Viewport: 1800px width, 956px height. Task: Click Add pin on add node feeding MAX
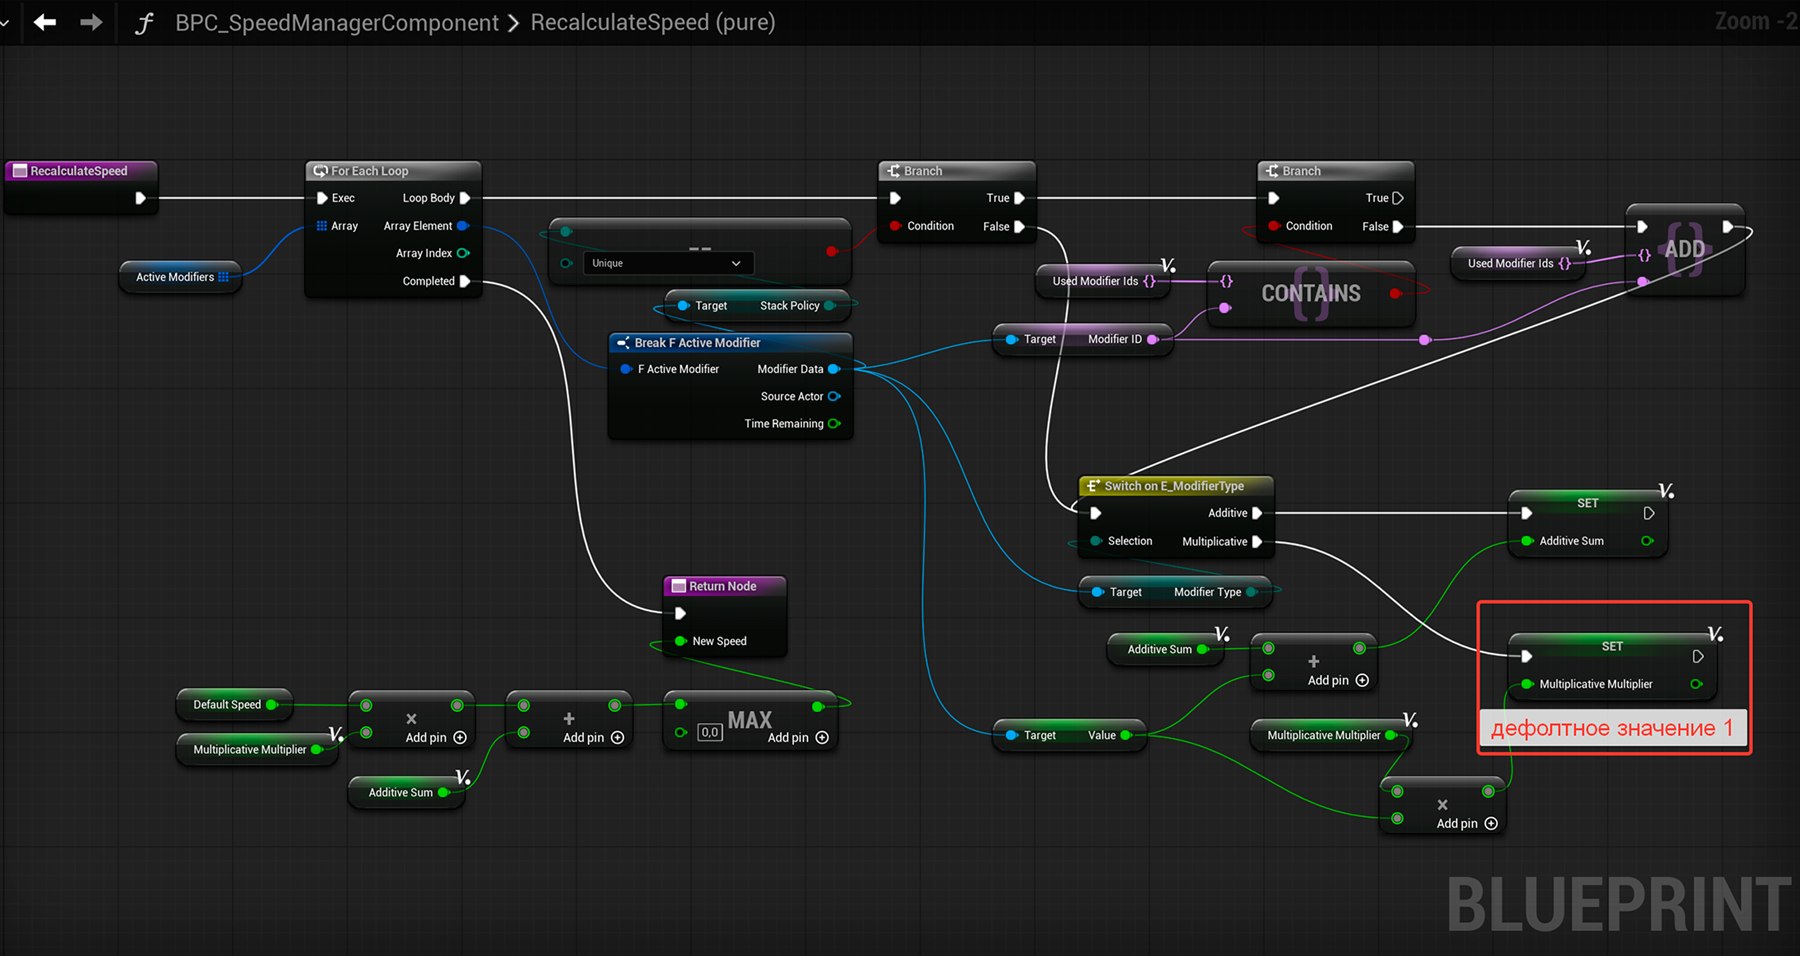(593, 738)
